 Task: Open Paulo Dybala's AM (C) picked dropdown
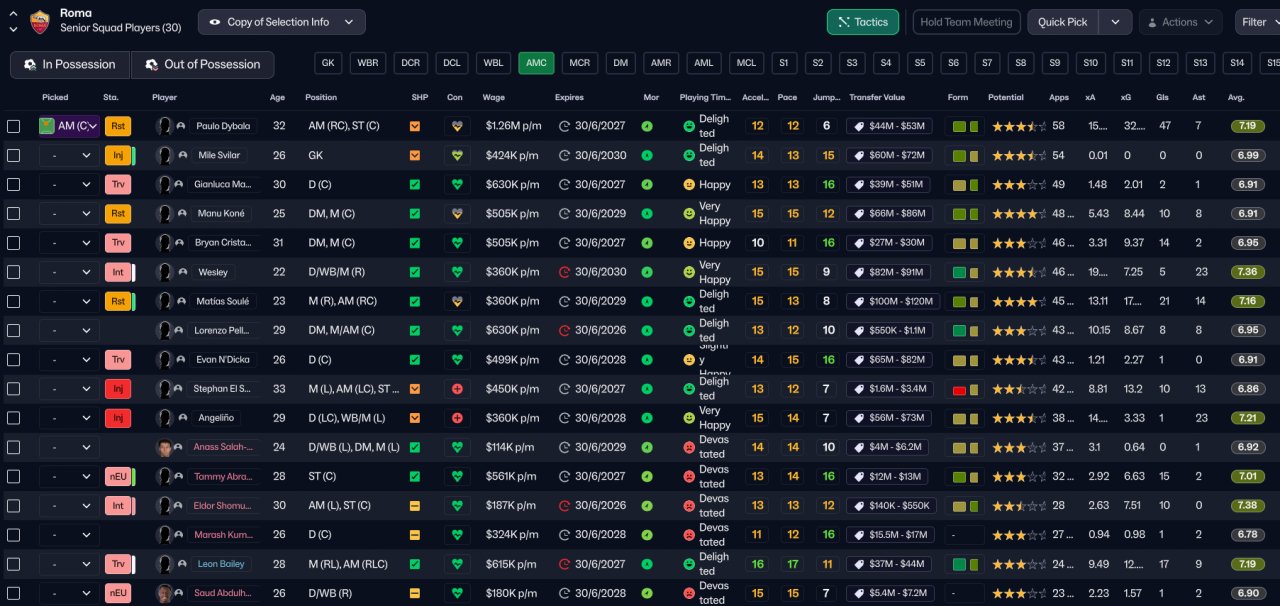click(69, 126)
